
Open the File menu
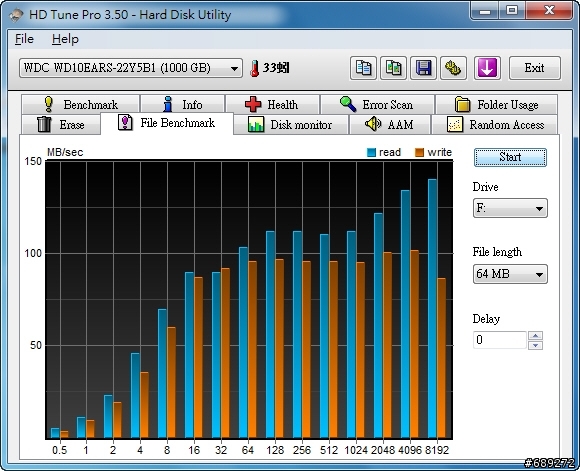pyautogui.click(x=24, y=39)
